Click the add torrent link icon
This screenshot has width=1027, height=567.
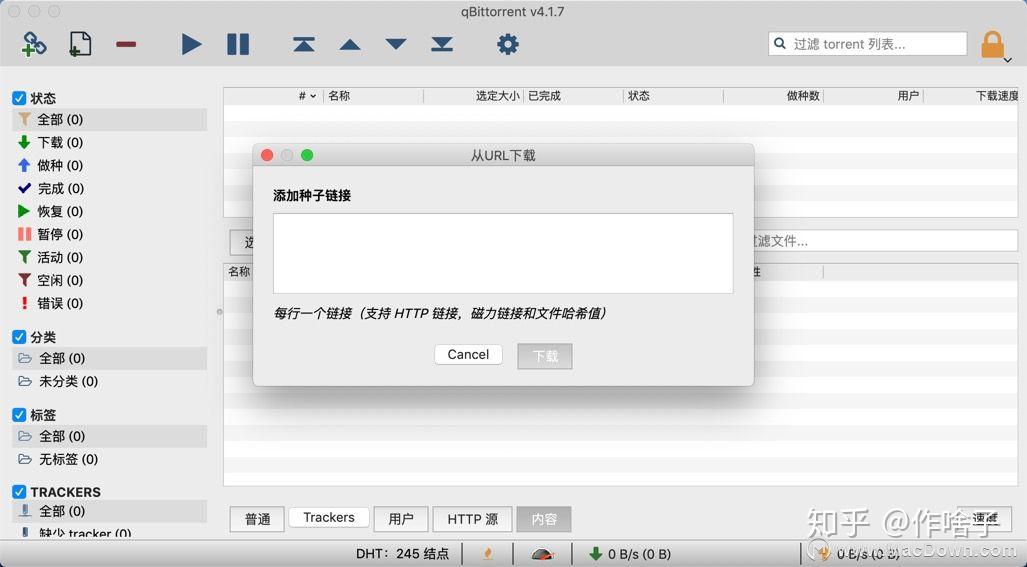pyautogui.click(x=33, y=45)
